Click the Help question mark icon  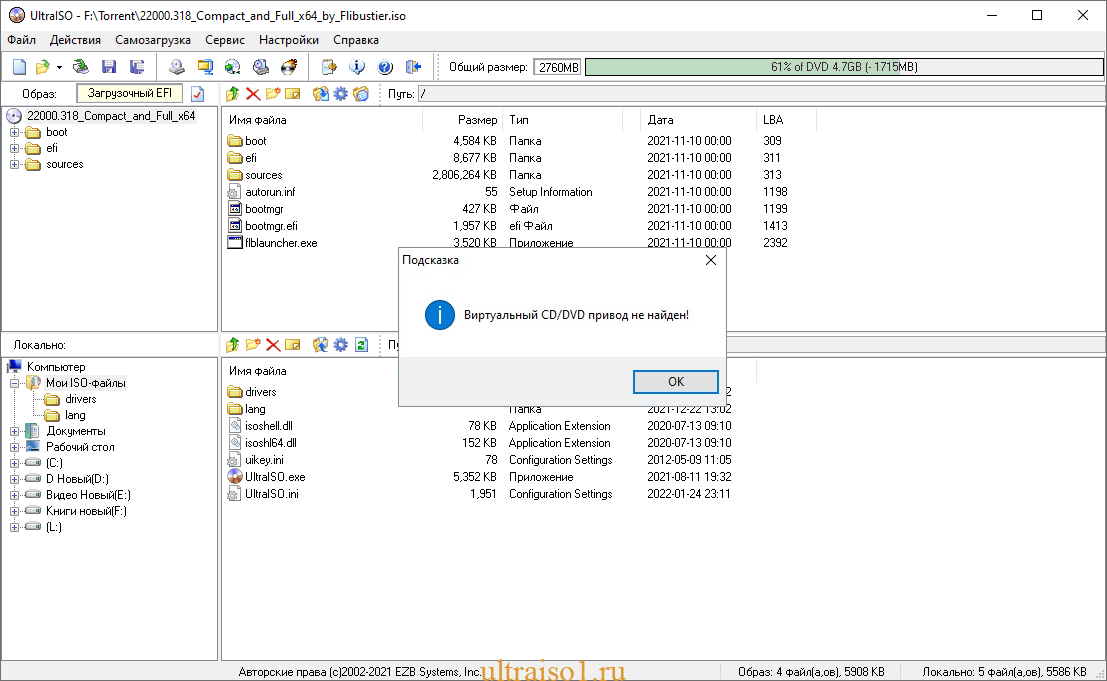coord(385,67)
